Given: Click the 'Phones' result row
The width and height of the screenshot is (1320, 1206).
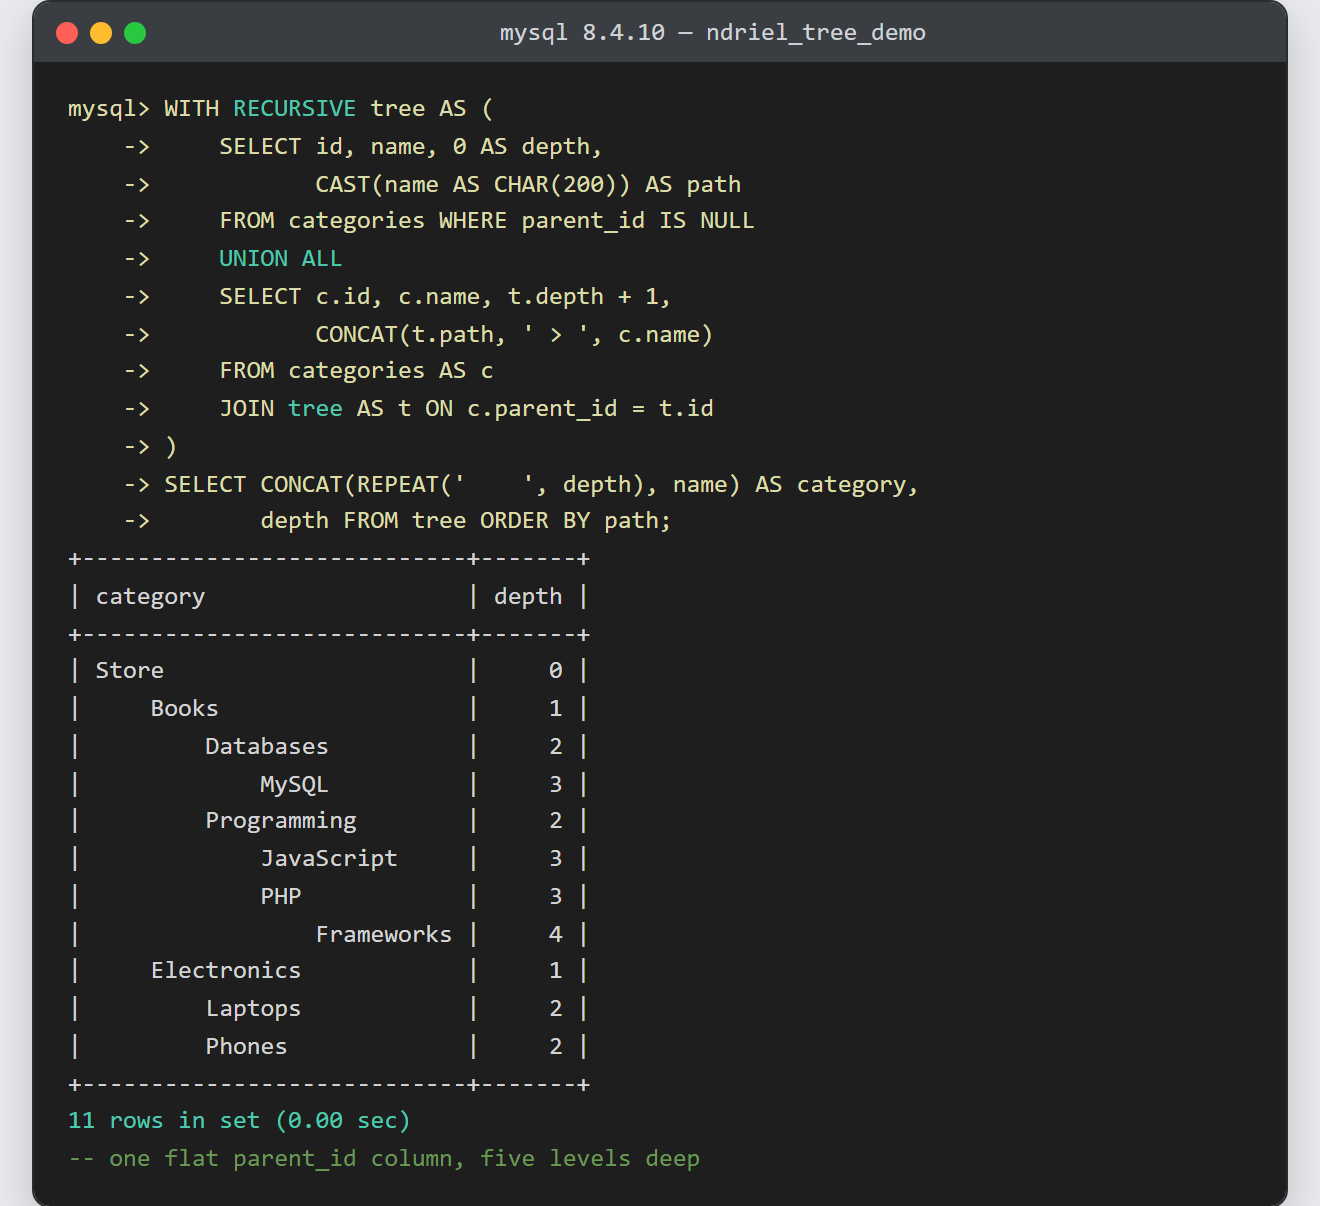Looking at the screenshot, I should pos(329,1047).
